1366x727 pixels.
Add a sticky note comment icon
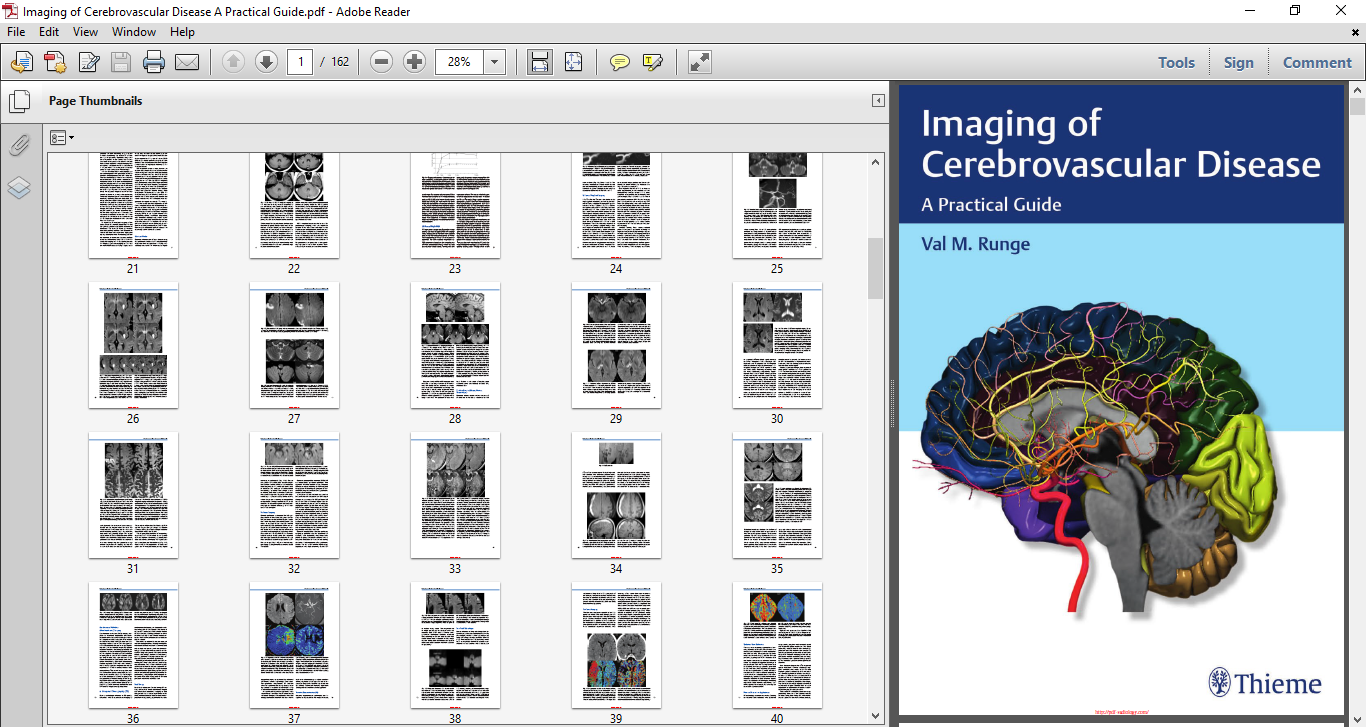(620, 62)
